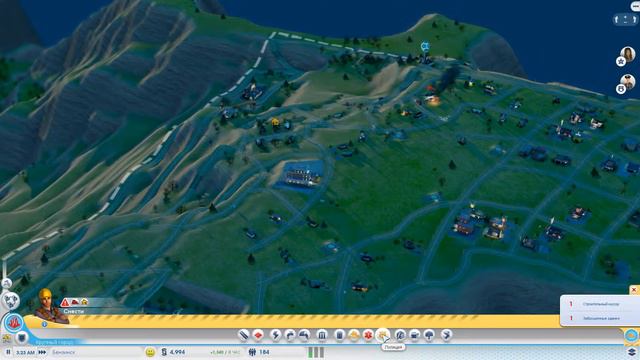The height and width of the screenshot is (360, 640).
Task: Pause the game simulation
Action: 8,352
